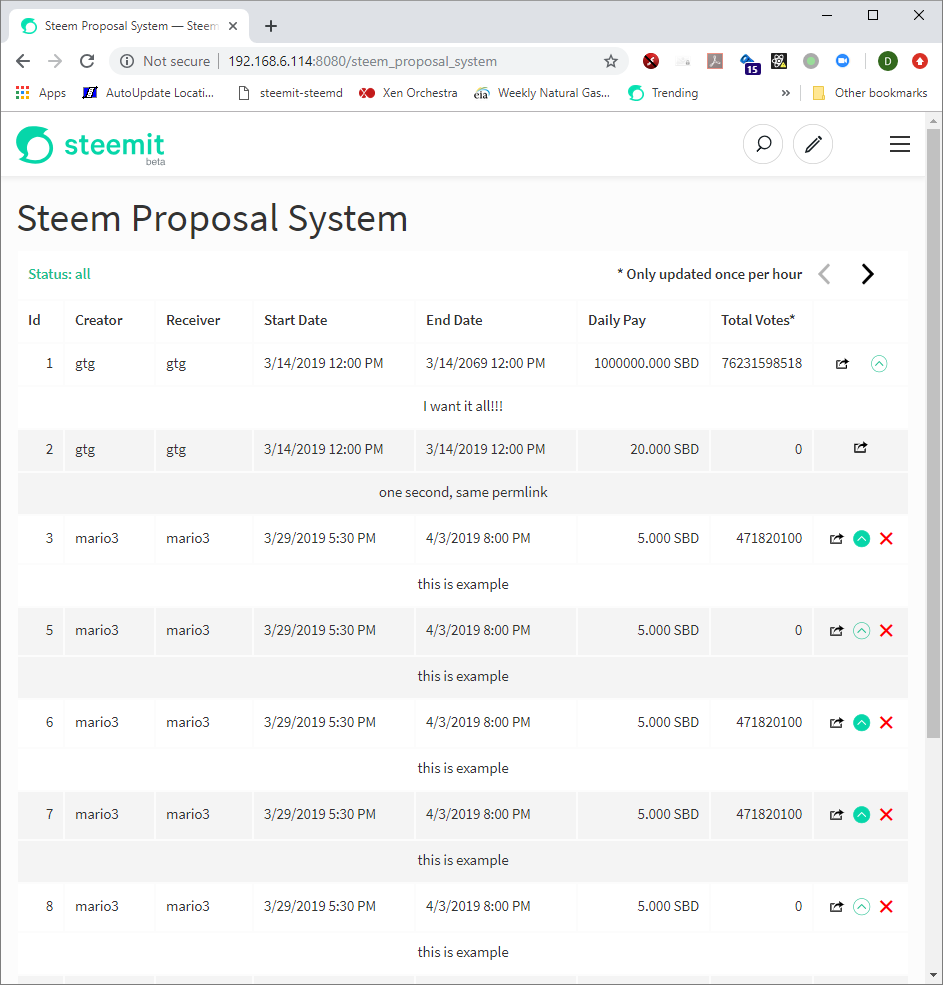
Task: Open share link for proposal 6
Action: [x=836, y=723]
